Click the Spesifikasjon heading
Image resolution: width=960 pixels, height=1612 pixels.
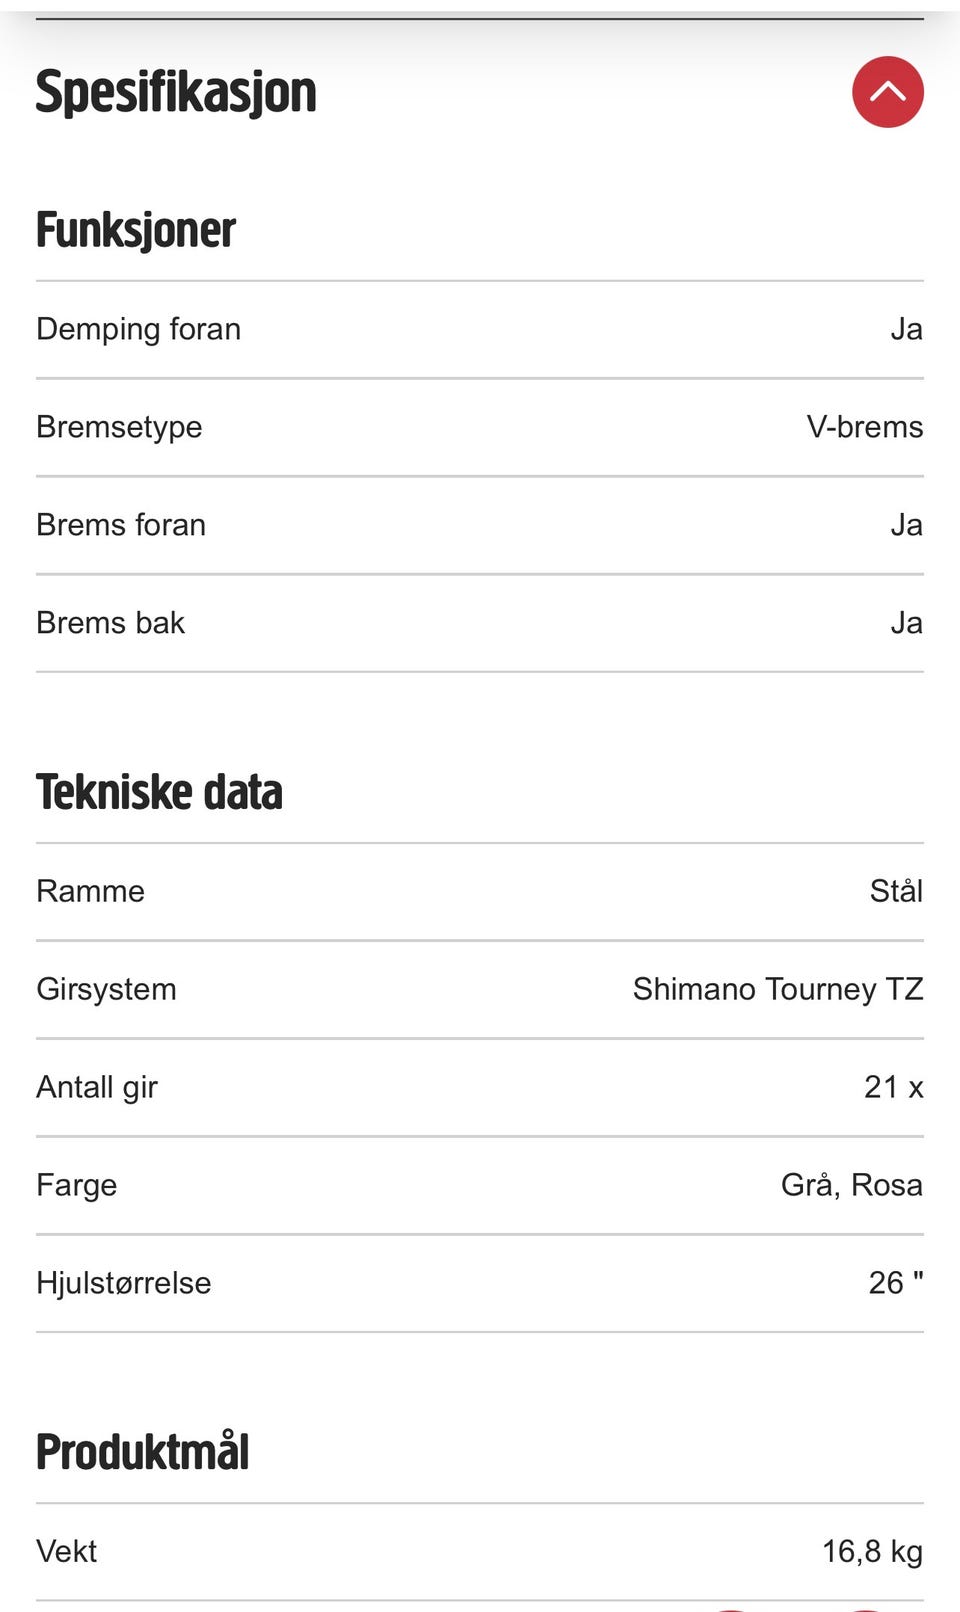[176, 93]
